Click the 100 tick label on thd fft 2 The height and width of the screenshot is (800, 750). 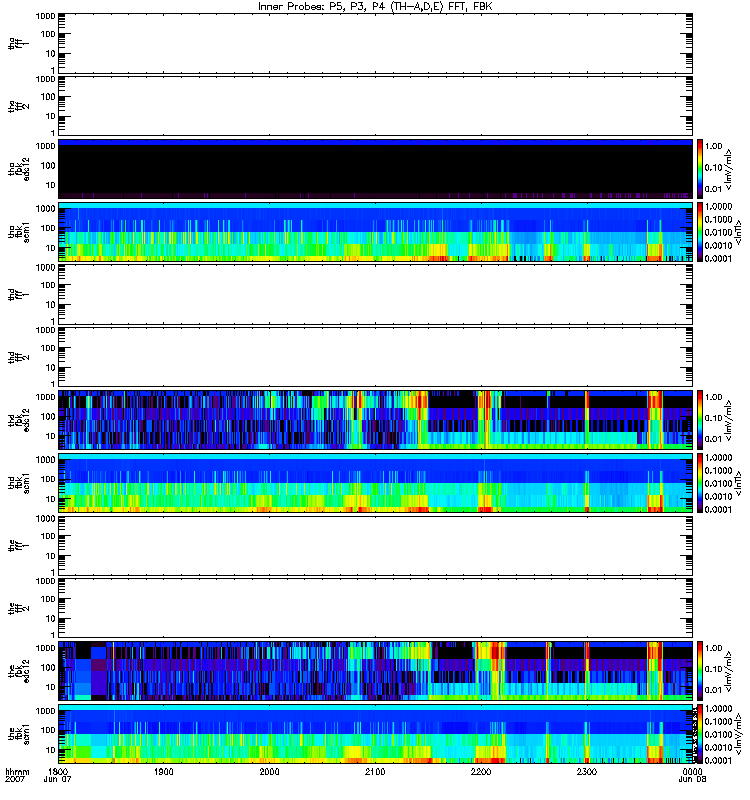(48, 348)
